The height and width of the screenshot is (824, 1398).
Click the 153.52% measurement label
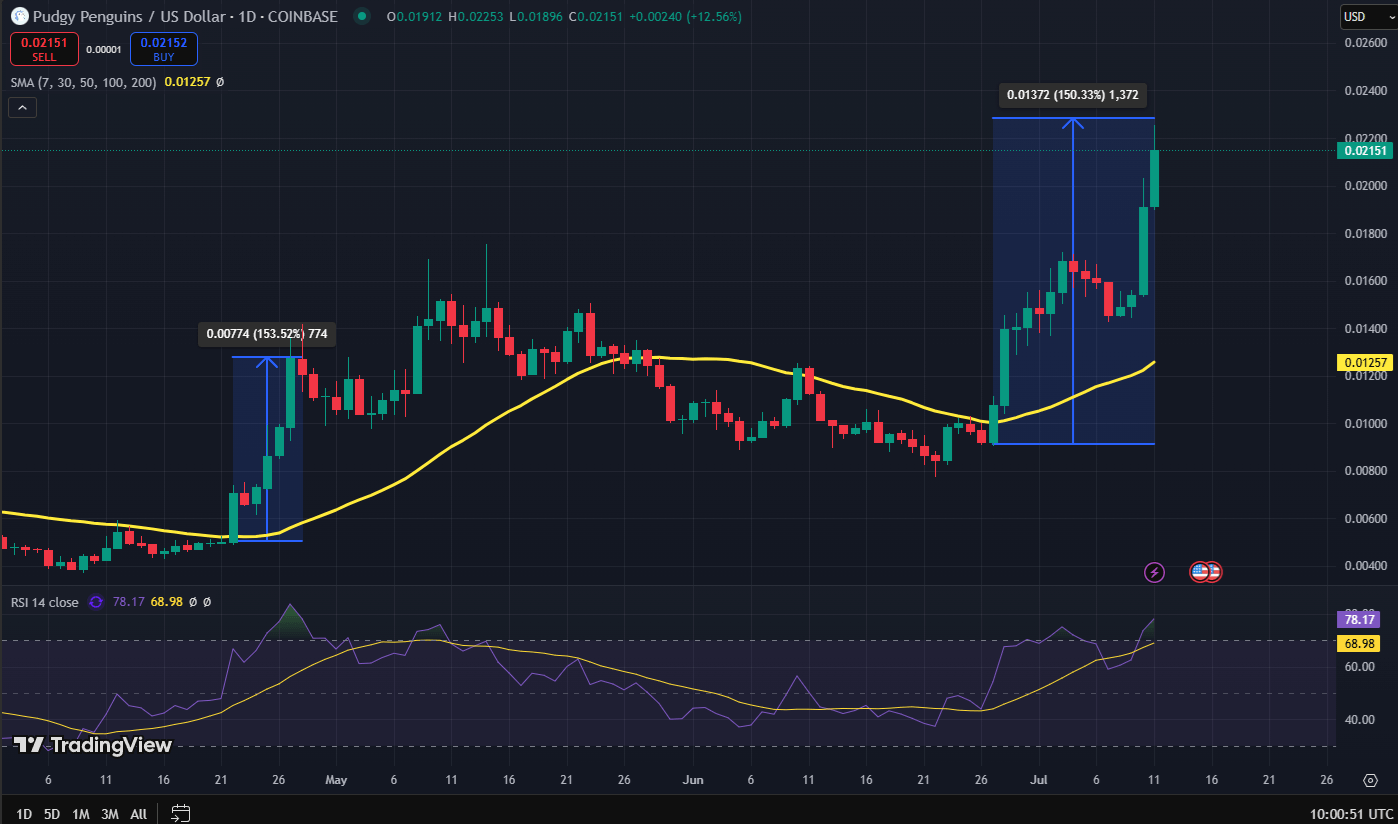click(267, 334)
